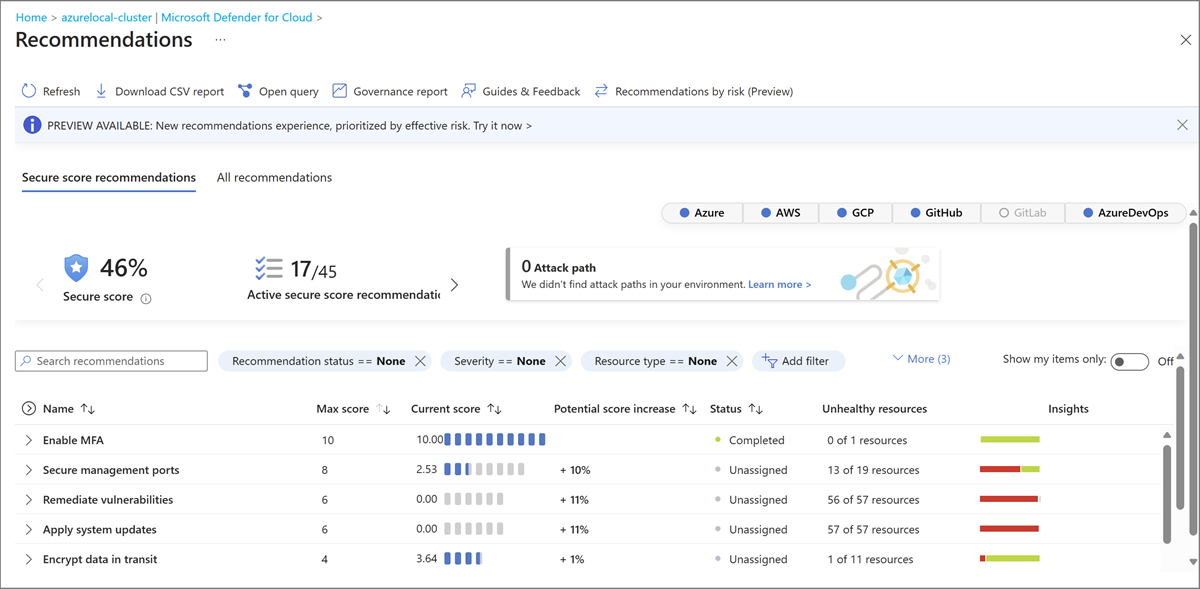Expand the Encrypt data in transit row
The height and width of the screenshot is (589, 1200).
pos(29,560)
